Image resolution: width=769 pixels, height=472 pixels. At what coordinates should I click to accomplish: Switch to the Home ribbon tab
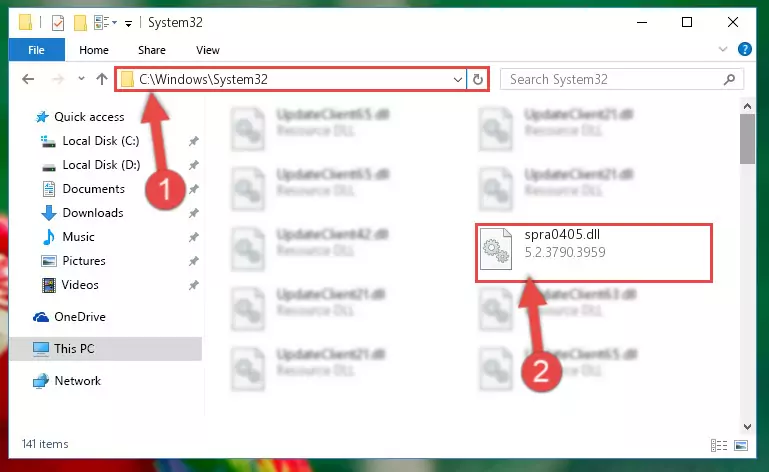click(94, 50)
